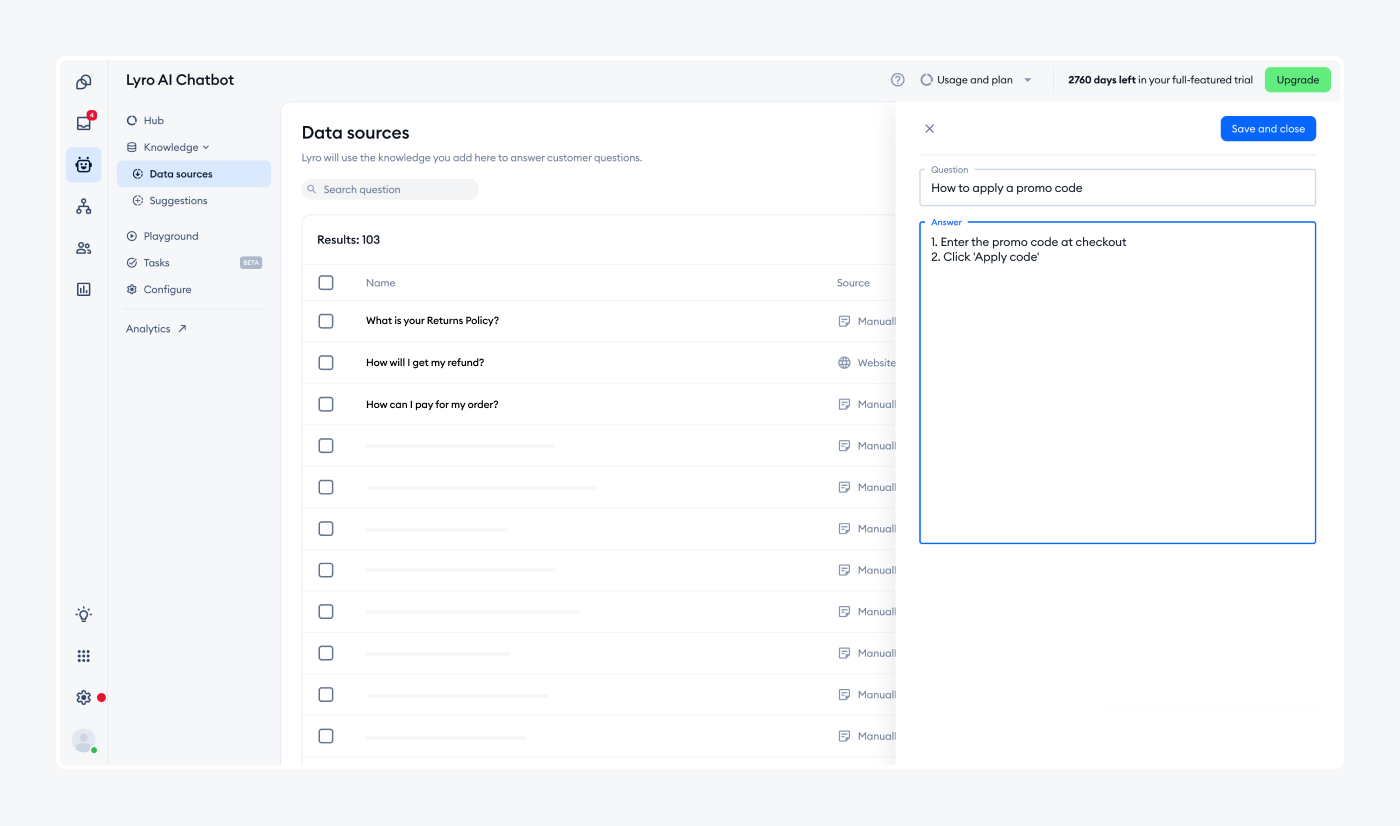Click the external link arrow next to Analytics
Screen dimensions: 1400x826
pos(182,329)
